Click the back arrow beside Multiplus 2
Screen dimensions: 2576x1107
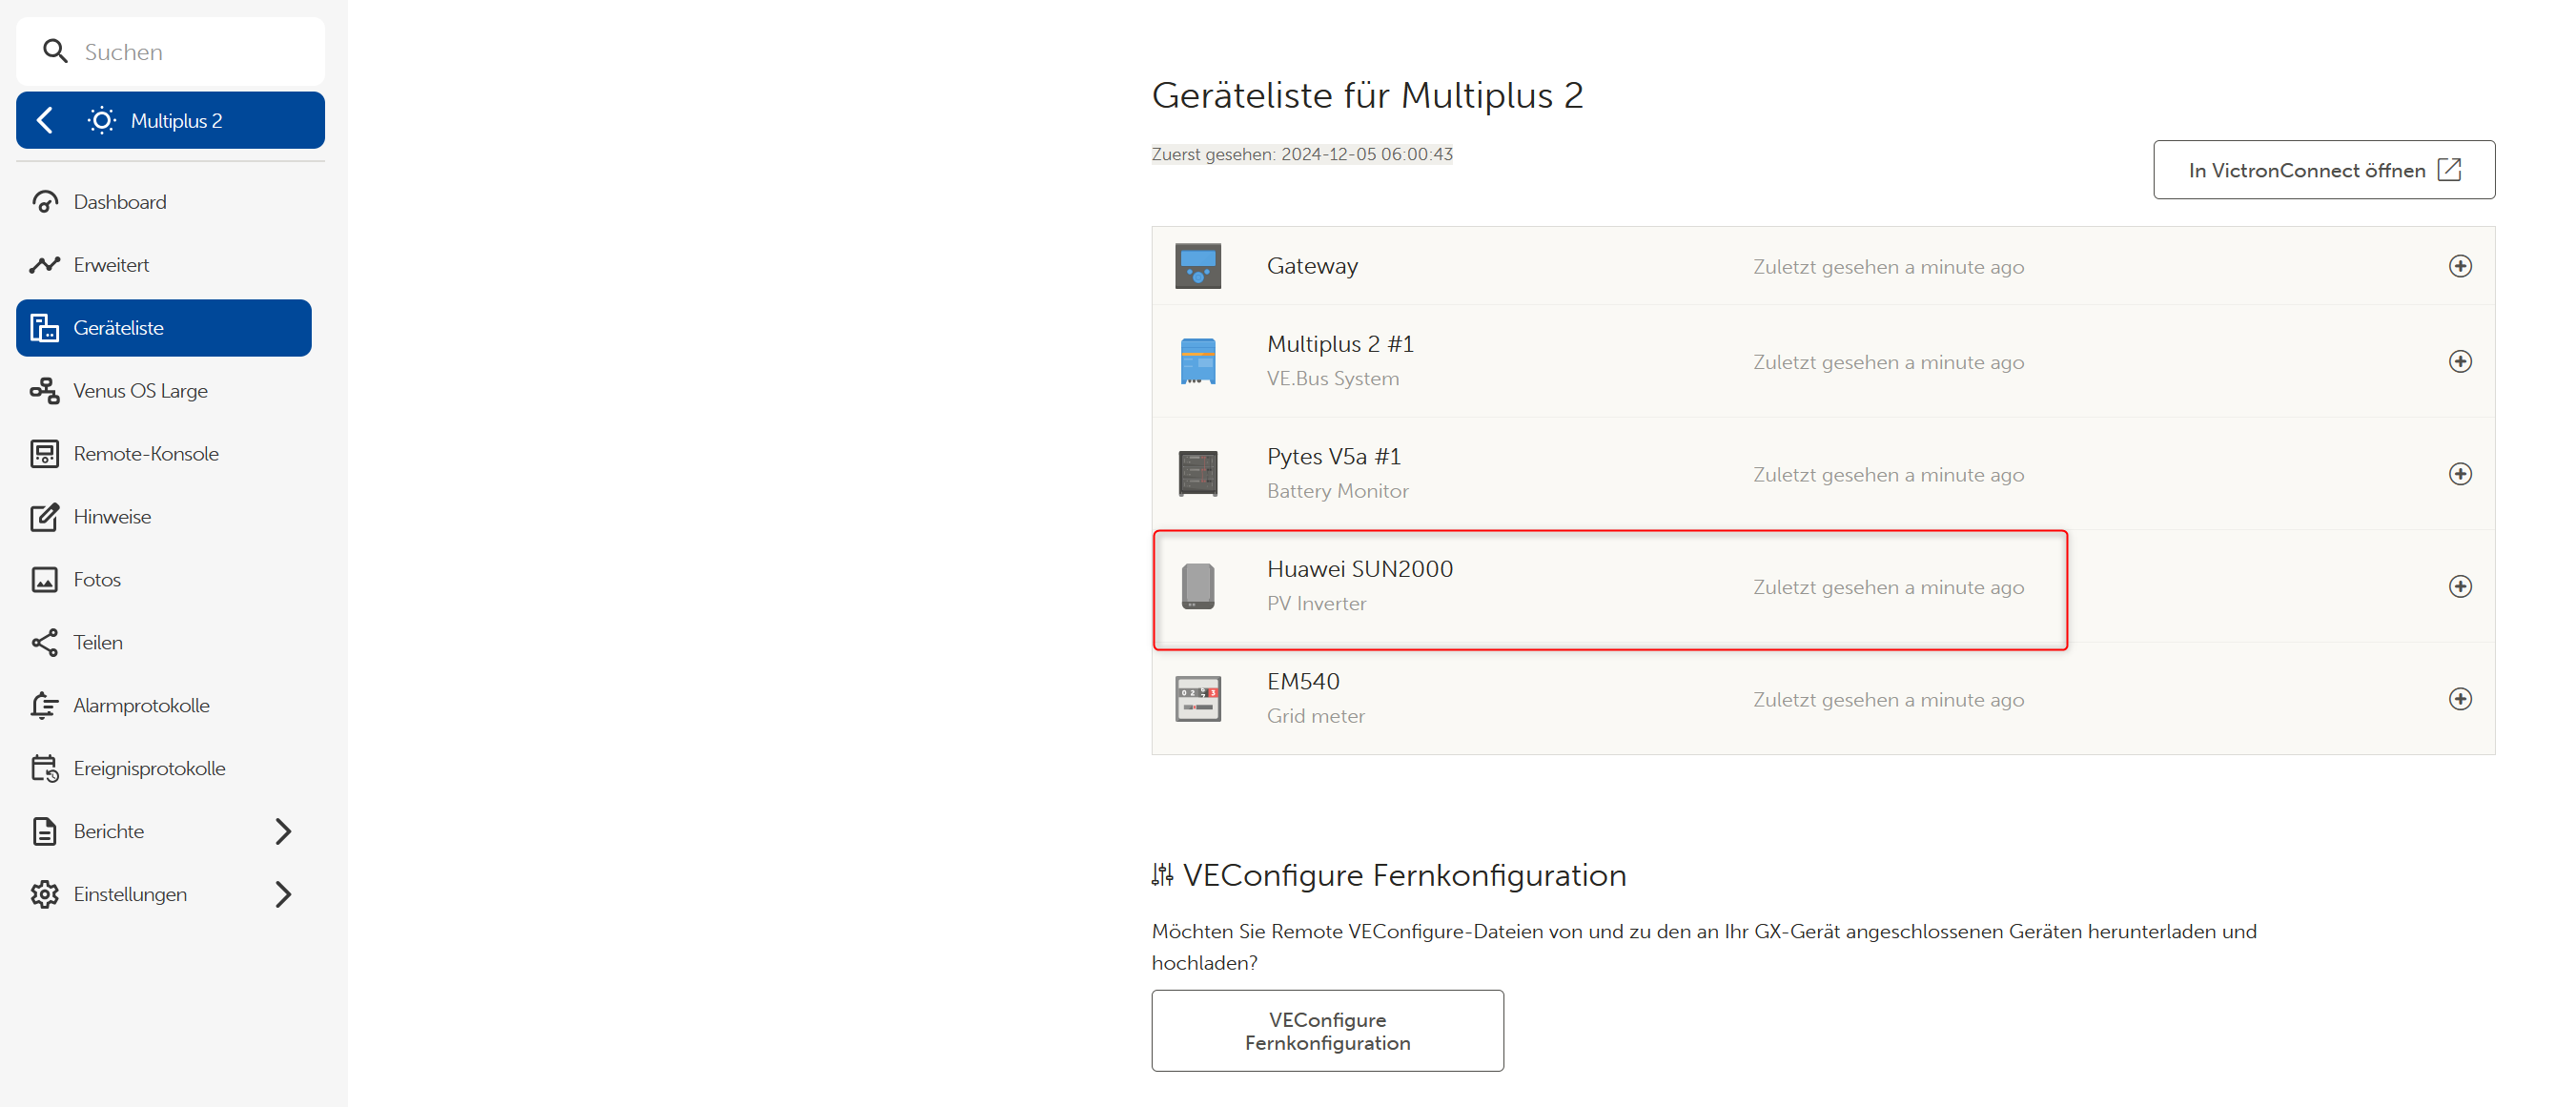(45, 120)
